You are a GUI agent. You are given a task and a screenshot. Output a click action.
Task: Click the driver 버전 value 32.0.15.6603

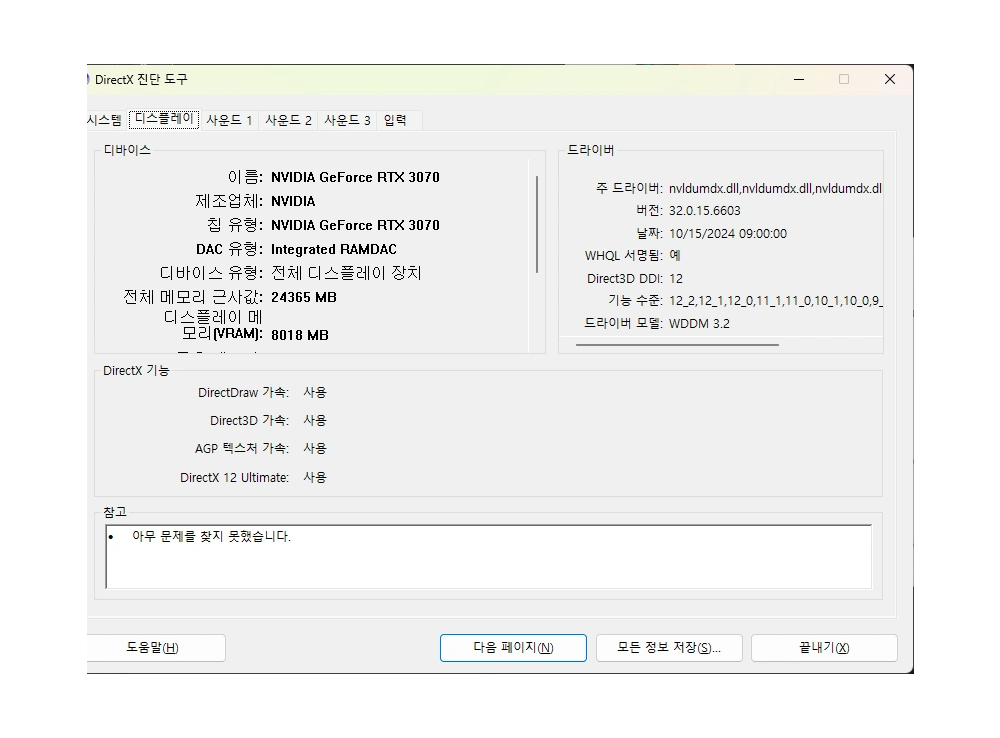705,211
